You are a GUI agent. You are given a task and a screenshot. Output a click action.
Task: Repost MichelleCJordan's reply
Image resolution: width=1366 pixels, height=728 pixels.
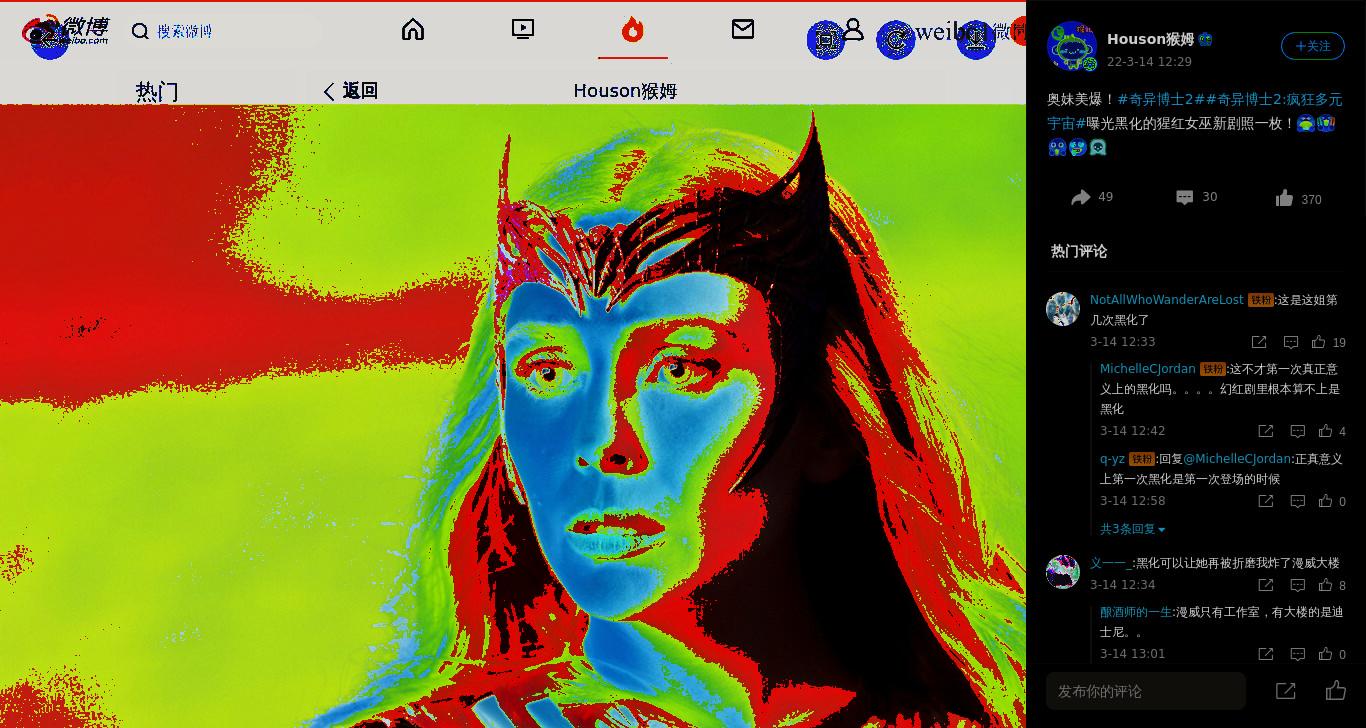click(1266, 431)
